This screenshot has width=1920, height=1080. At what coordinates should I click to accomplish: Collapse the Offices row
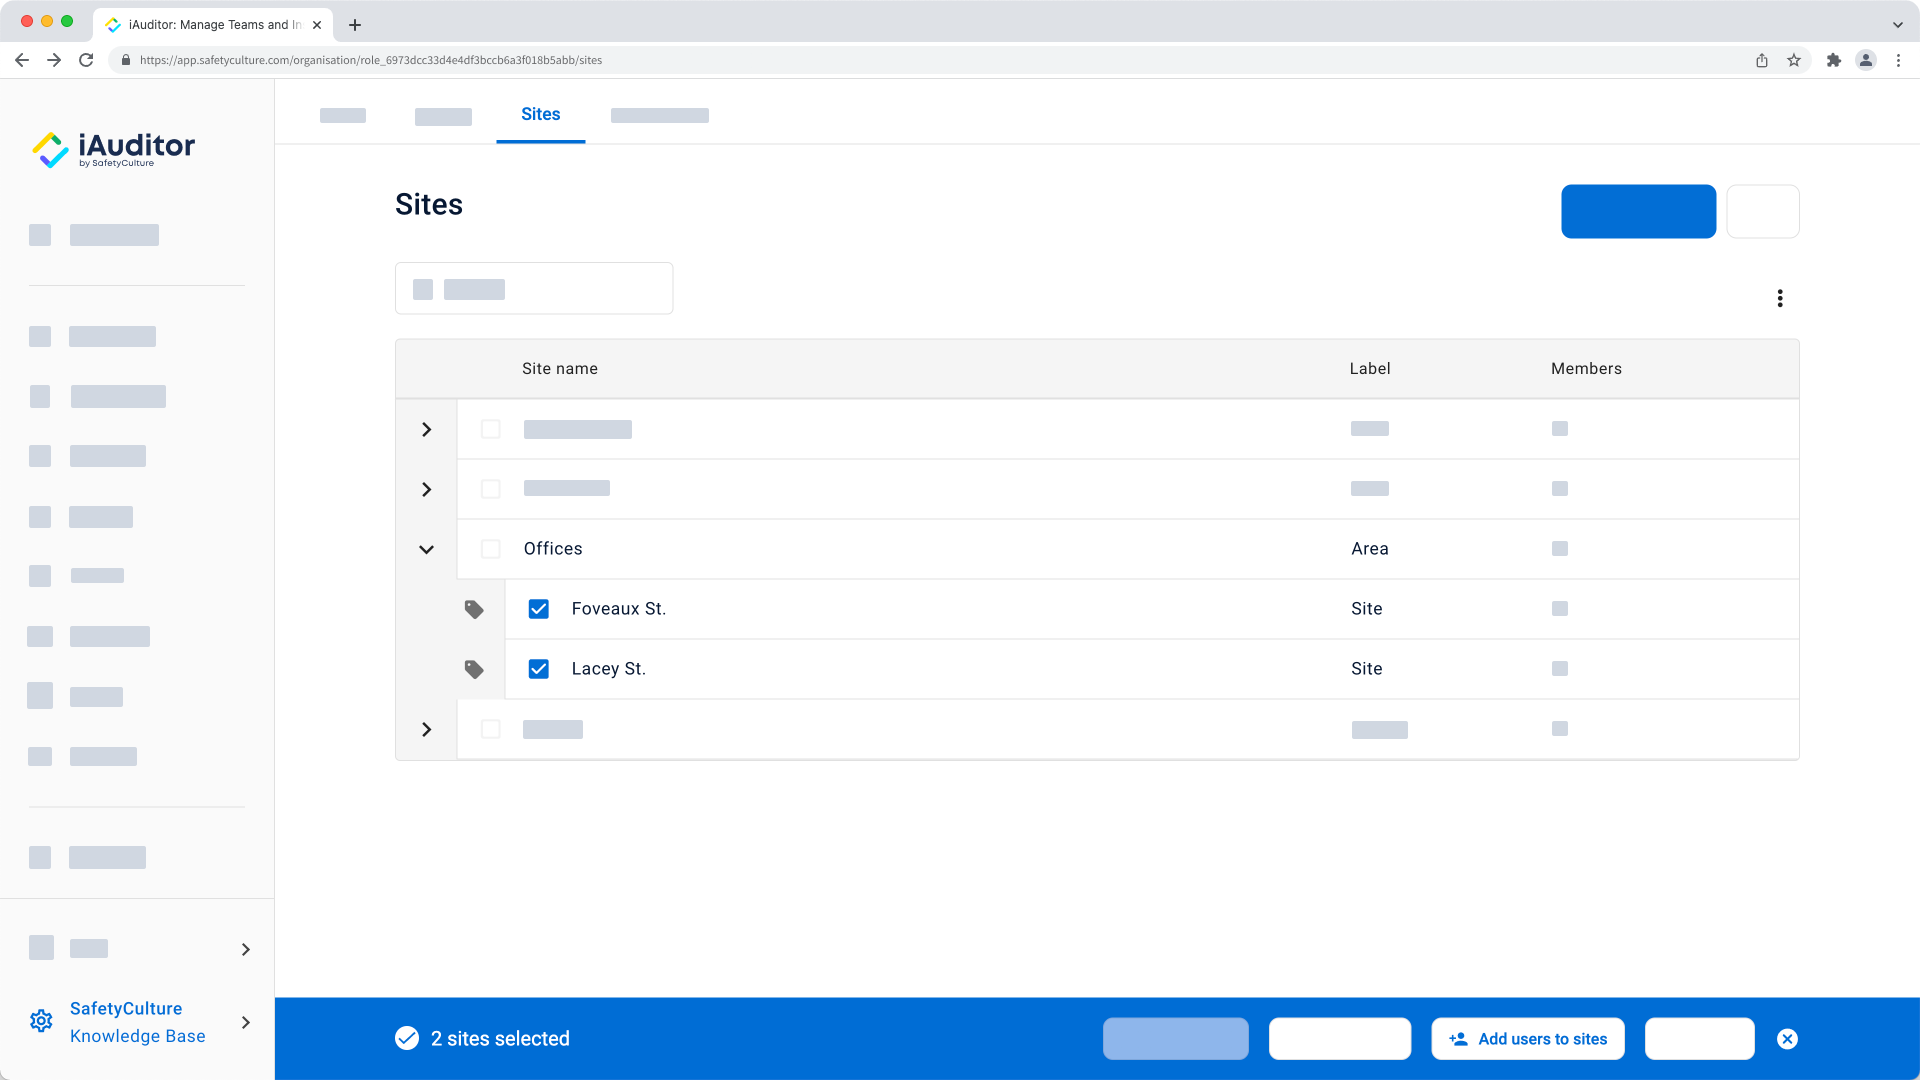coord(427,549)
